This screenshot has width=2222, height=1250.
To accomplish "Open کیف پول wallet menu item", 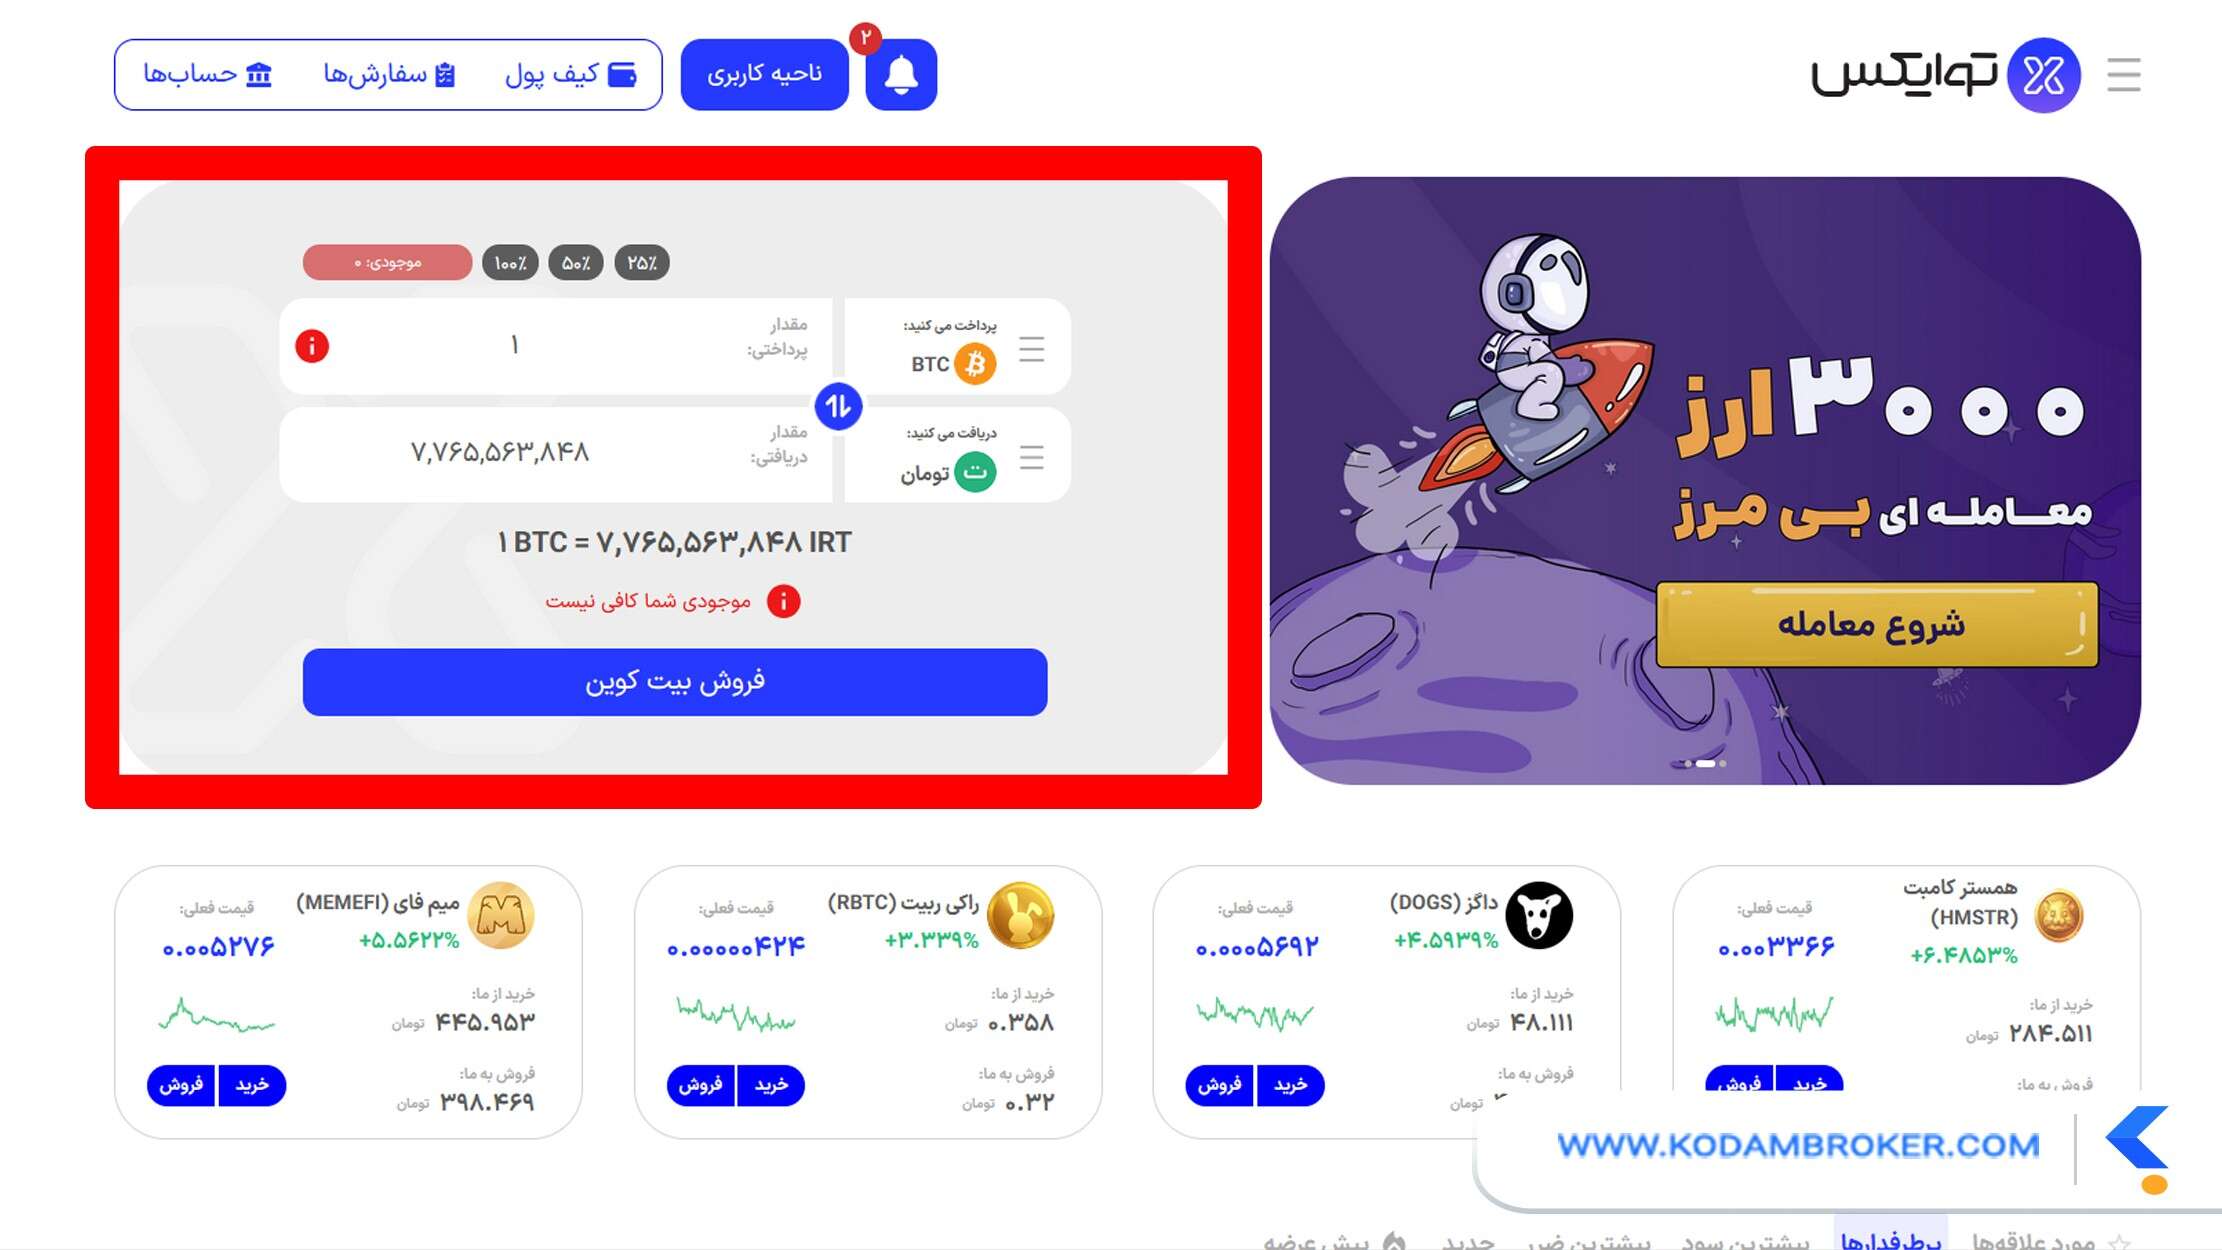I will tap(571, 75).
